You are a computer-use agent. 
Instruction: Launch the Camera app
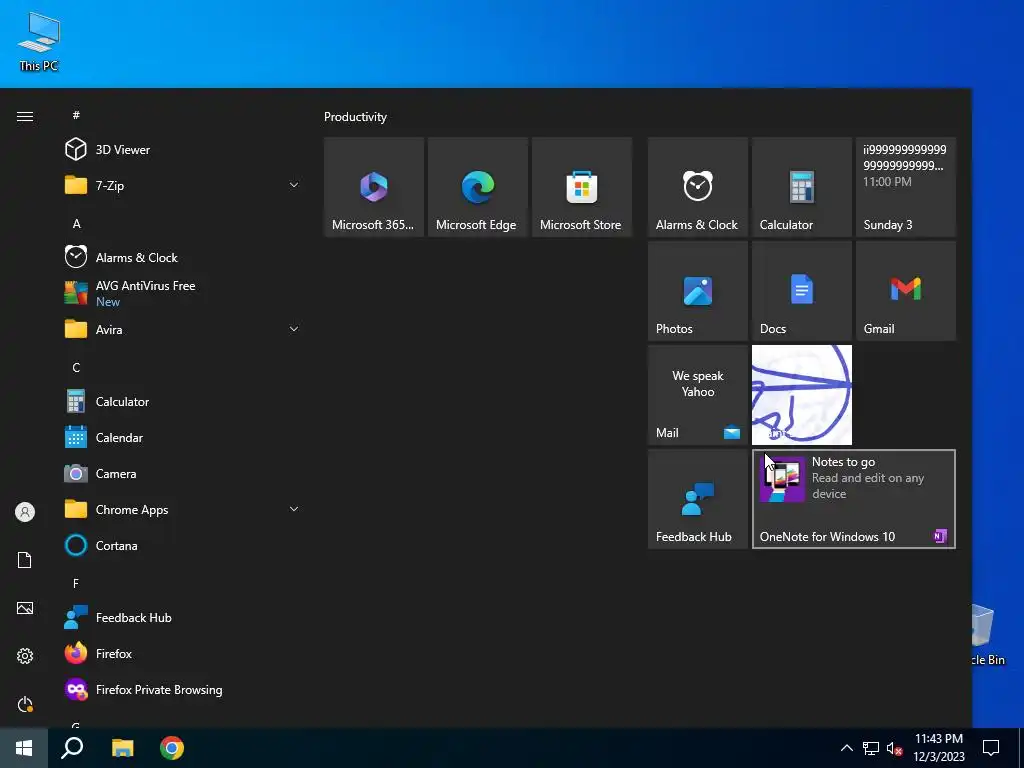pos(181,473)
